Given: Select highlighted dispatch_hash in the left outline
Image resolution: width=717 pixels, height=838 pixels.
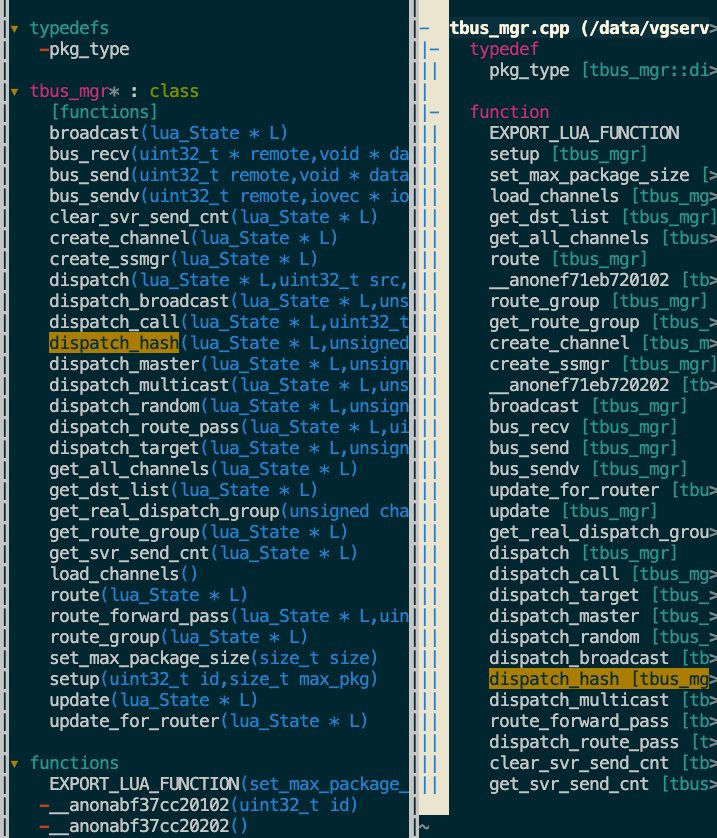Looking at the screenshot, I should (x=113, y=344).
